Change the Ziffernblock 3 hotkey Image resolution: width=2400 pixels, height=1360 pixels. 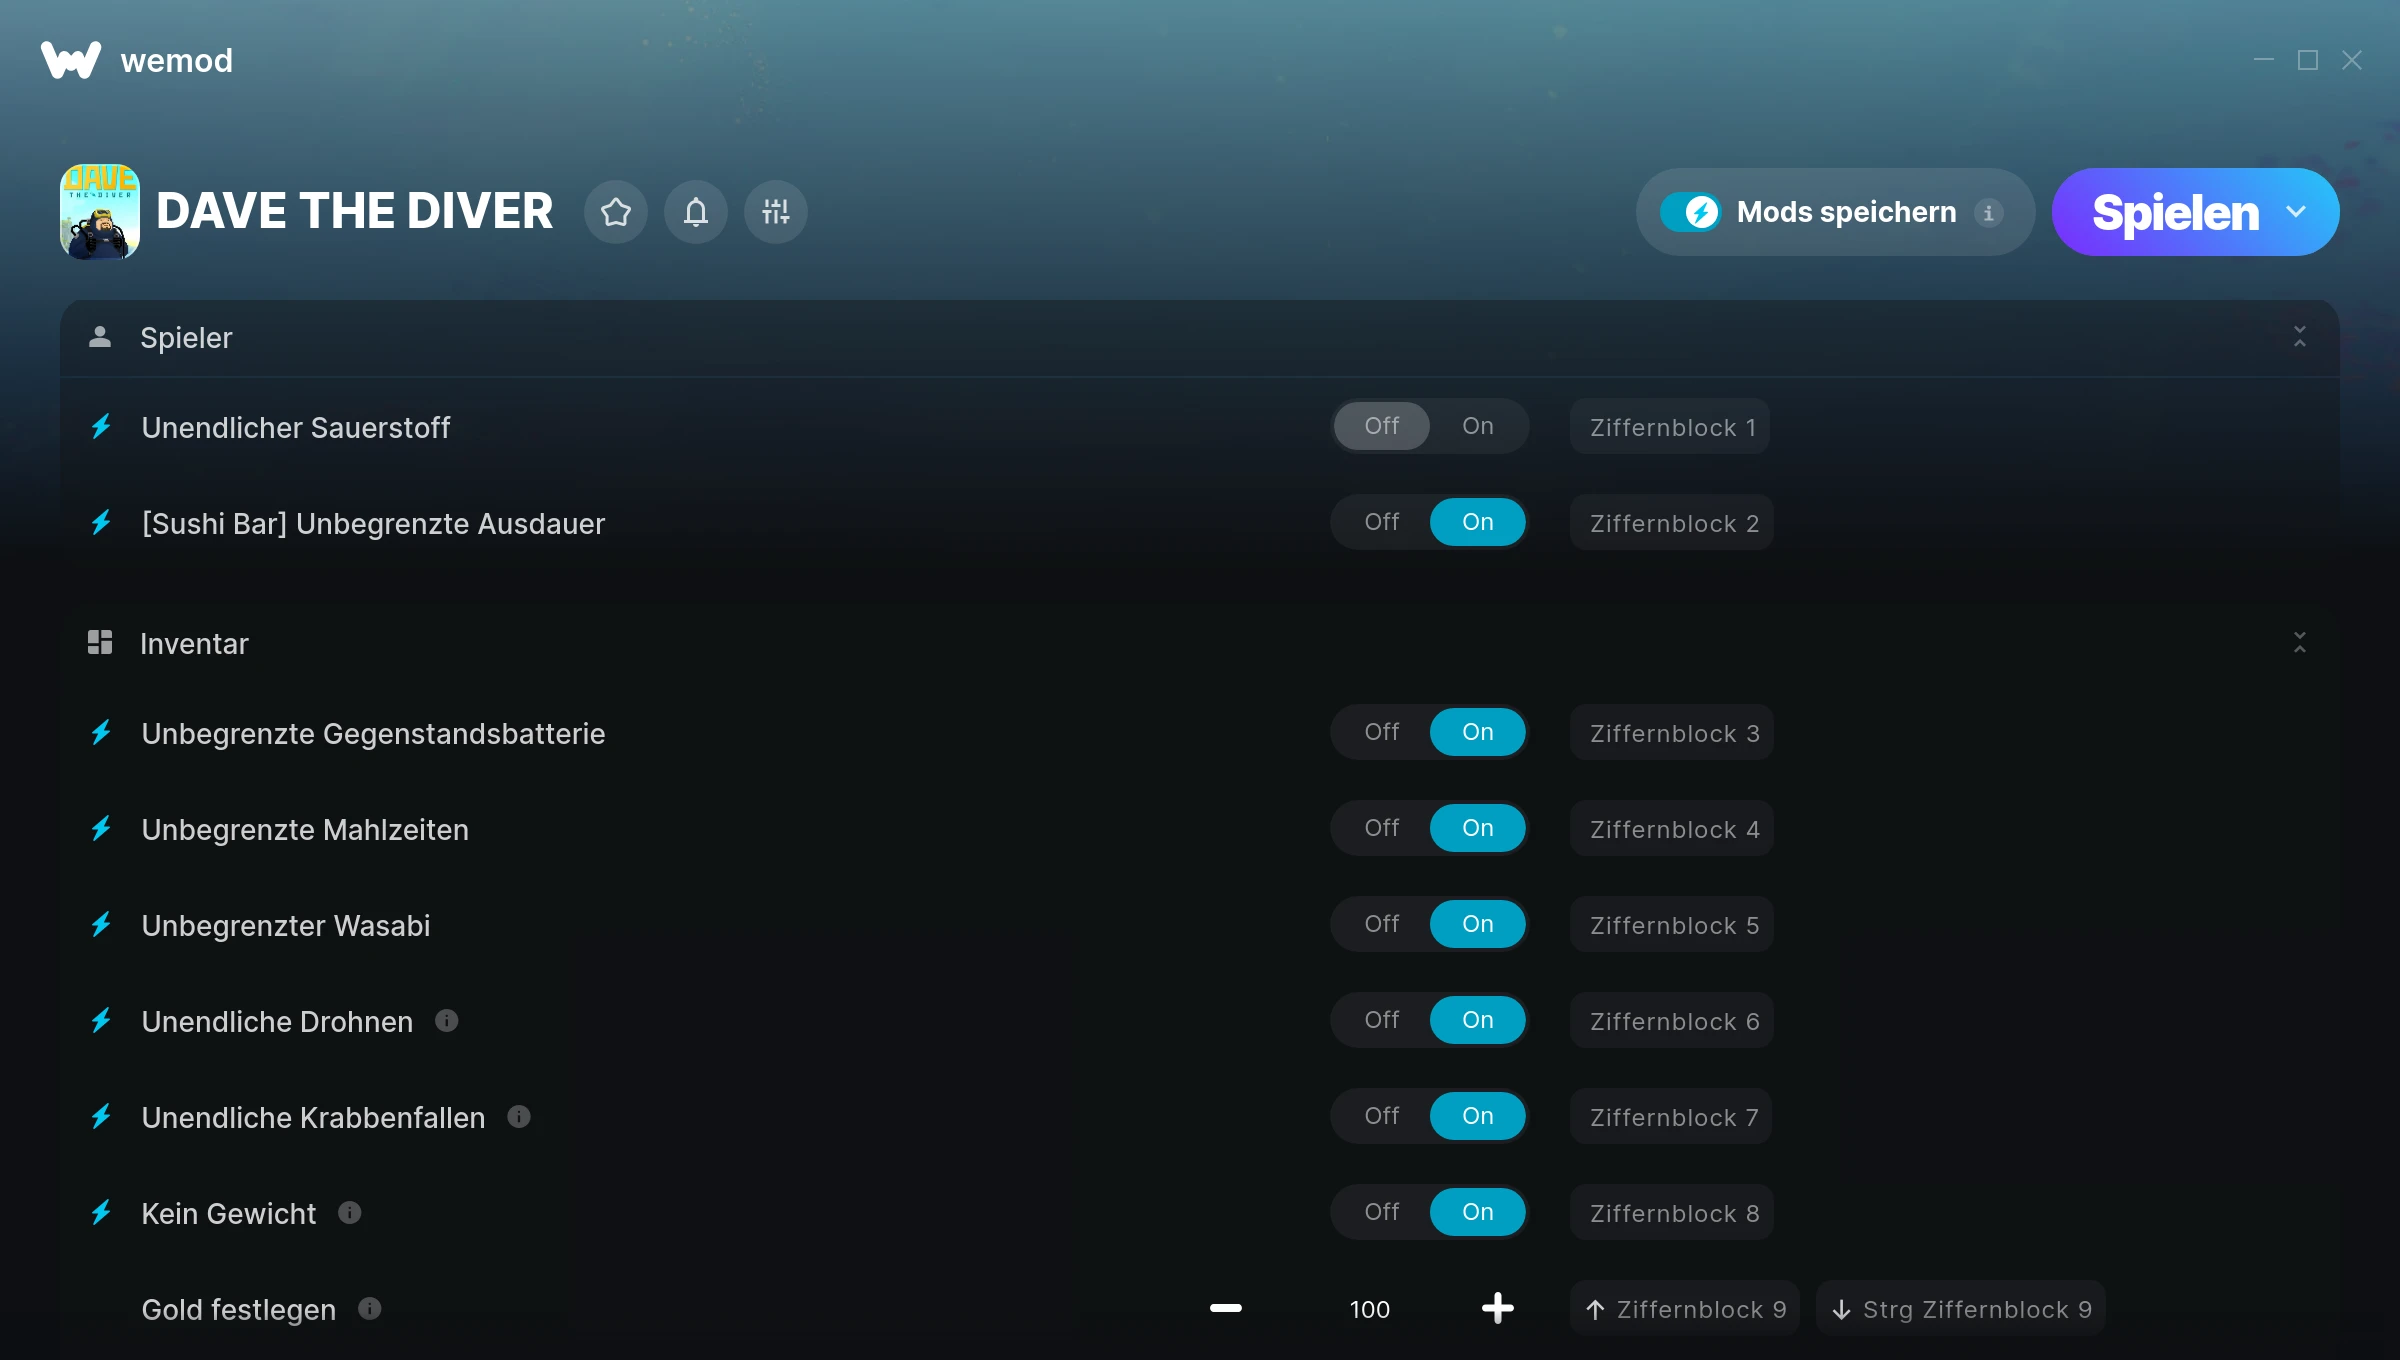click(1673, 733)
